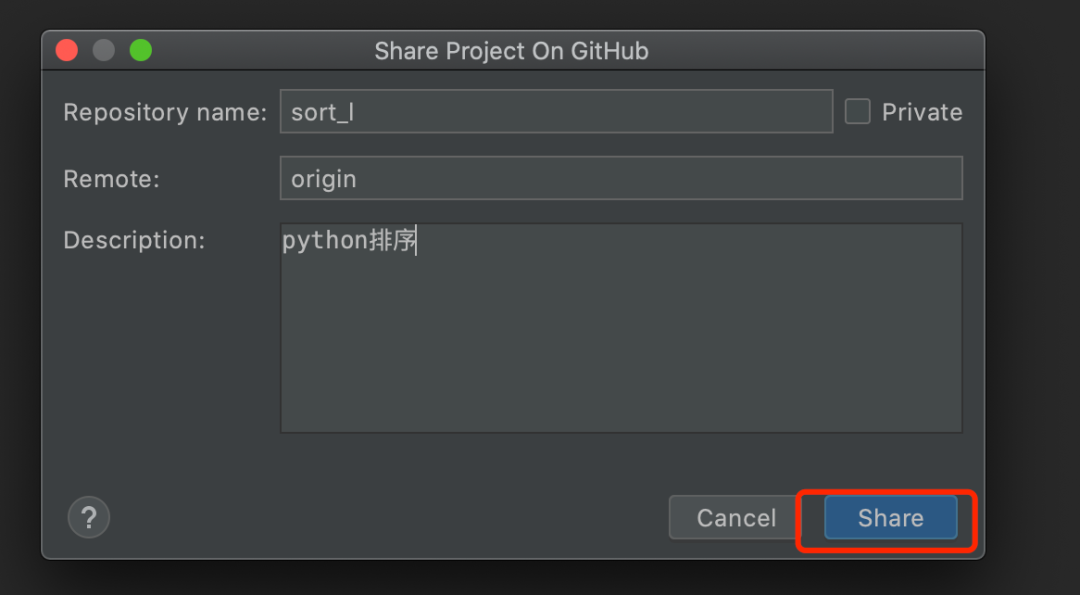This screenshot has height=595, width=1080.
Task: Click blank dialog area left of Cancel
Action: (400, 517)
